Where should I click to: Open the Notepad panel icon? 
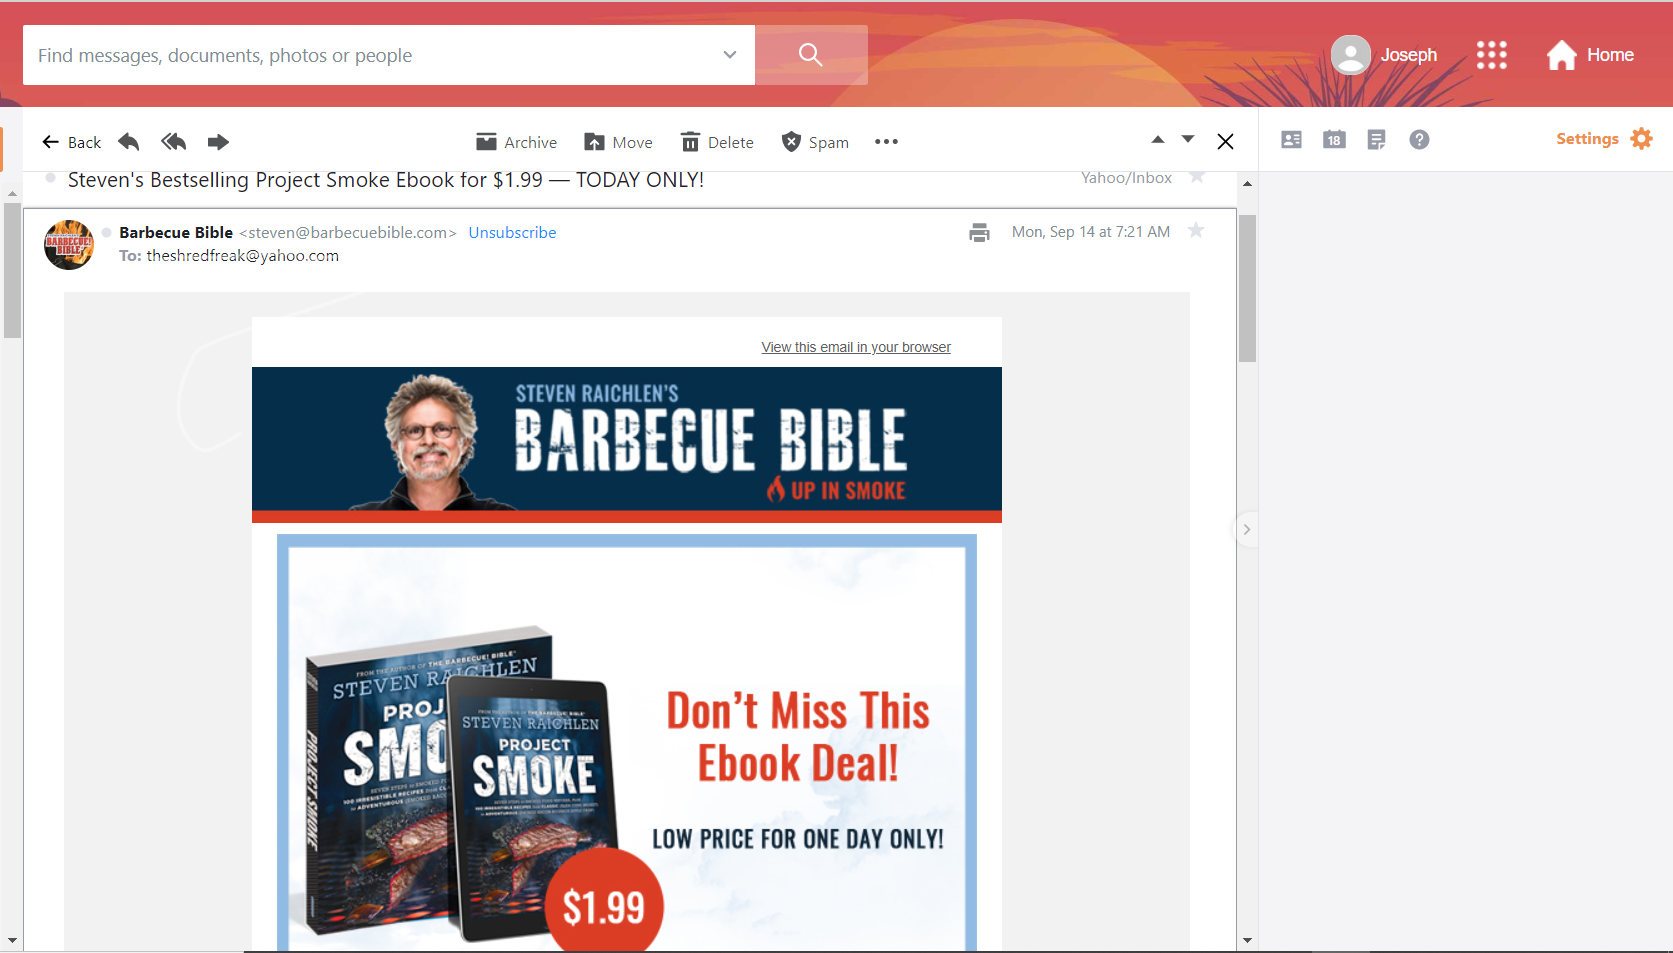click(x=1376, y=140)
